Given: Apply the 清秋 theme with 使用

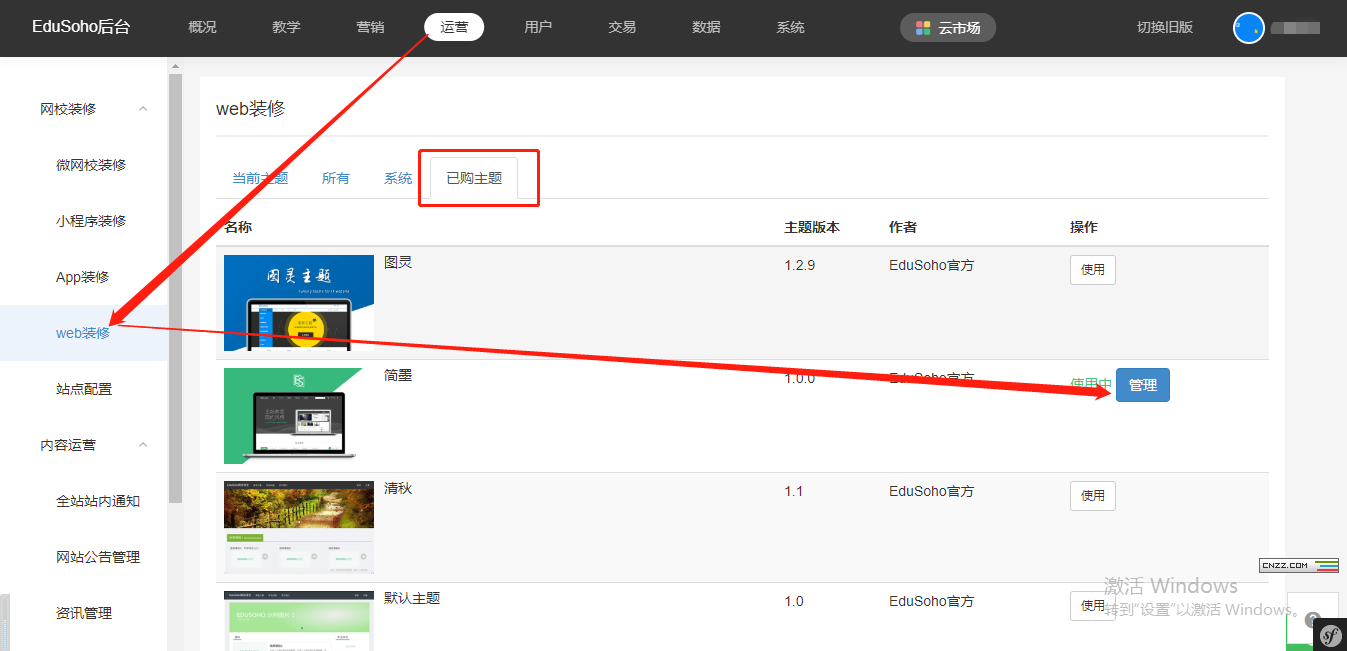Looking at the screenshot, I should pyautogui.click(x=1092, y=496).
